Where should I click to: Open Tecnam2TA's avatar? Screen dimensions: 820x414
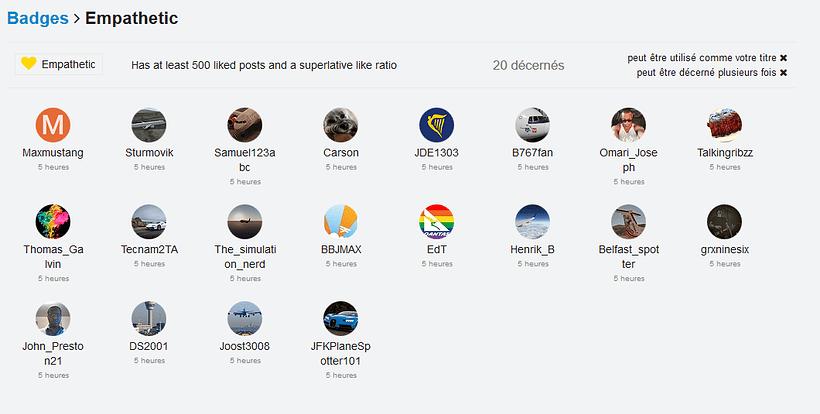(149, 222)
